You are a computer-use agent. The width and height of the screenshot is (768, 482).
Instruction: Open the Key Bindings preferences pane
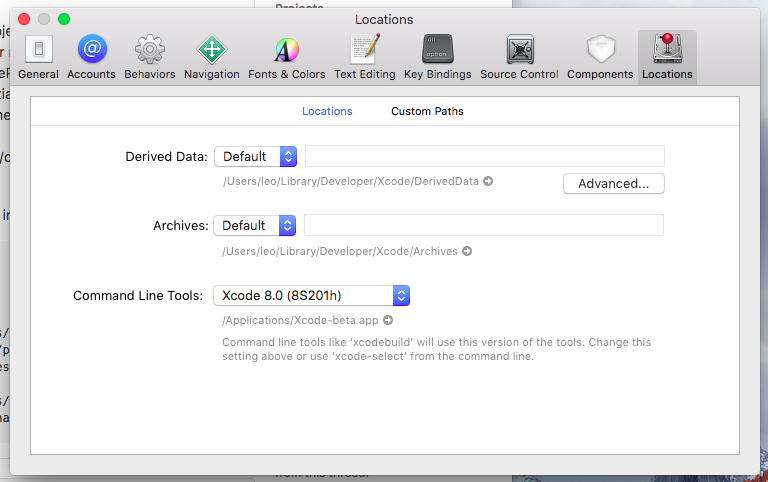tap(437, 57)
